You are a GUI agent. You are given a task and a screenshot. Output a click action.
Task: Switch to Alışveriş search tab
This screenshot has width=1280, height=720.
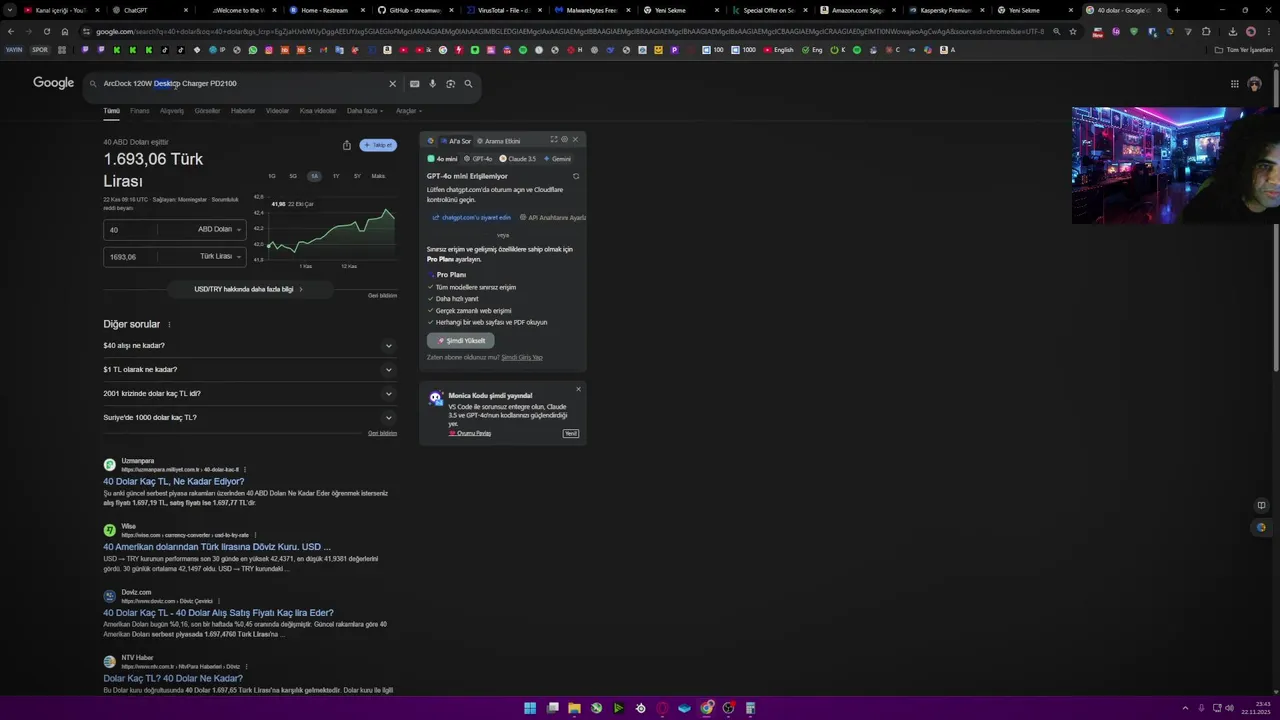click(x=172, y=111)
